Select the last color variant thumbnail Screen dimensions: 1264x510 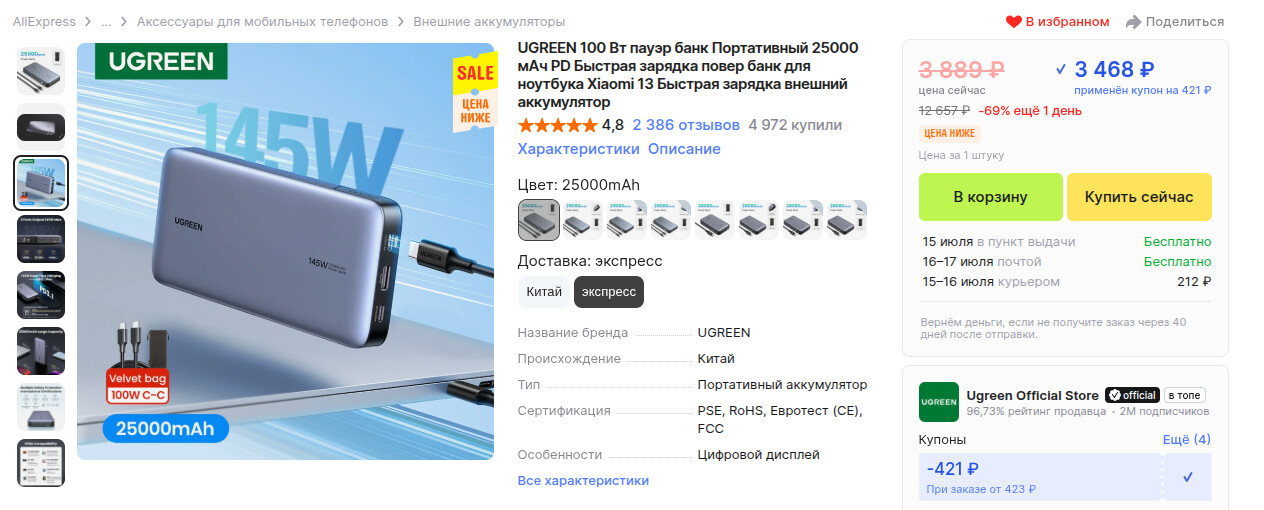[847, 220]
